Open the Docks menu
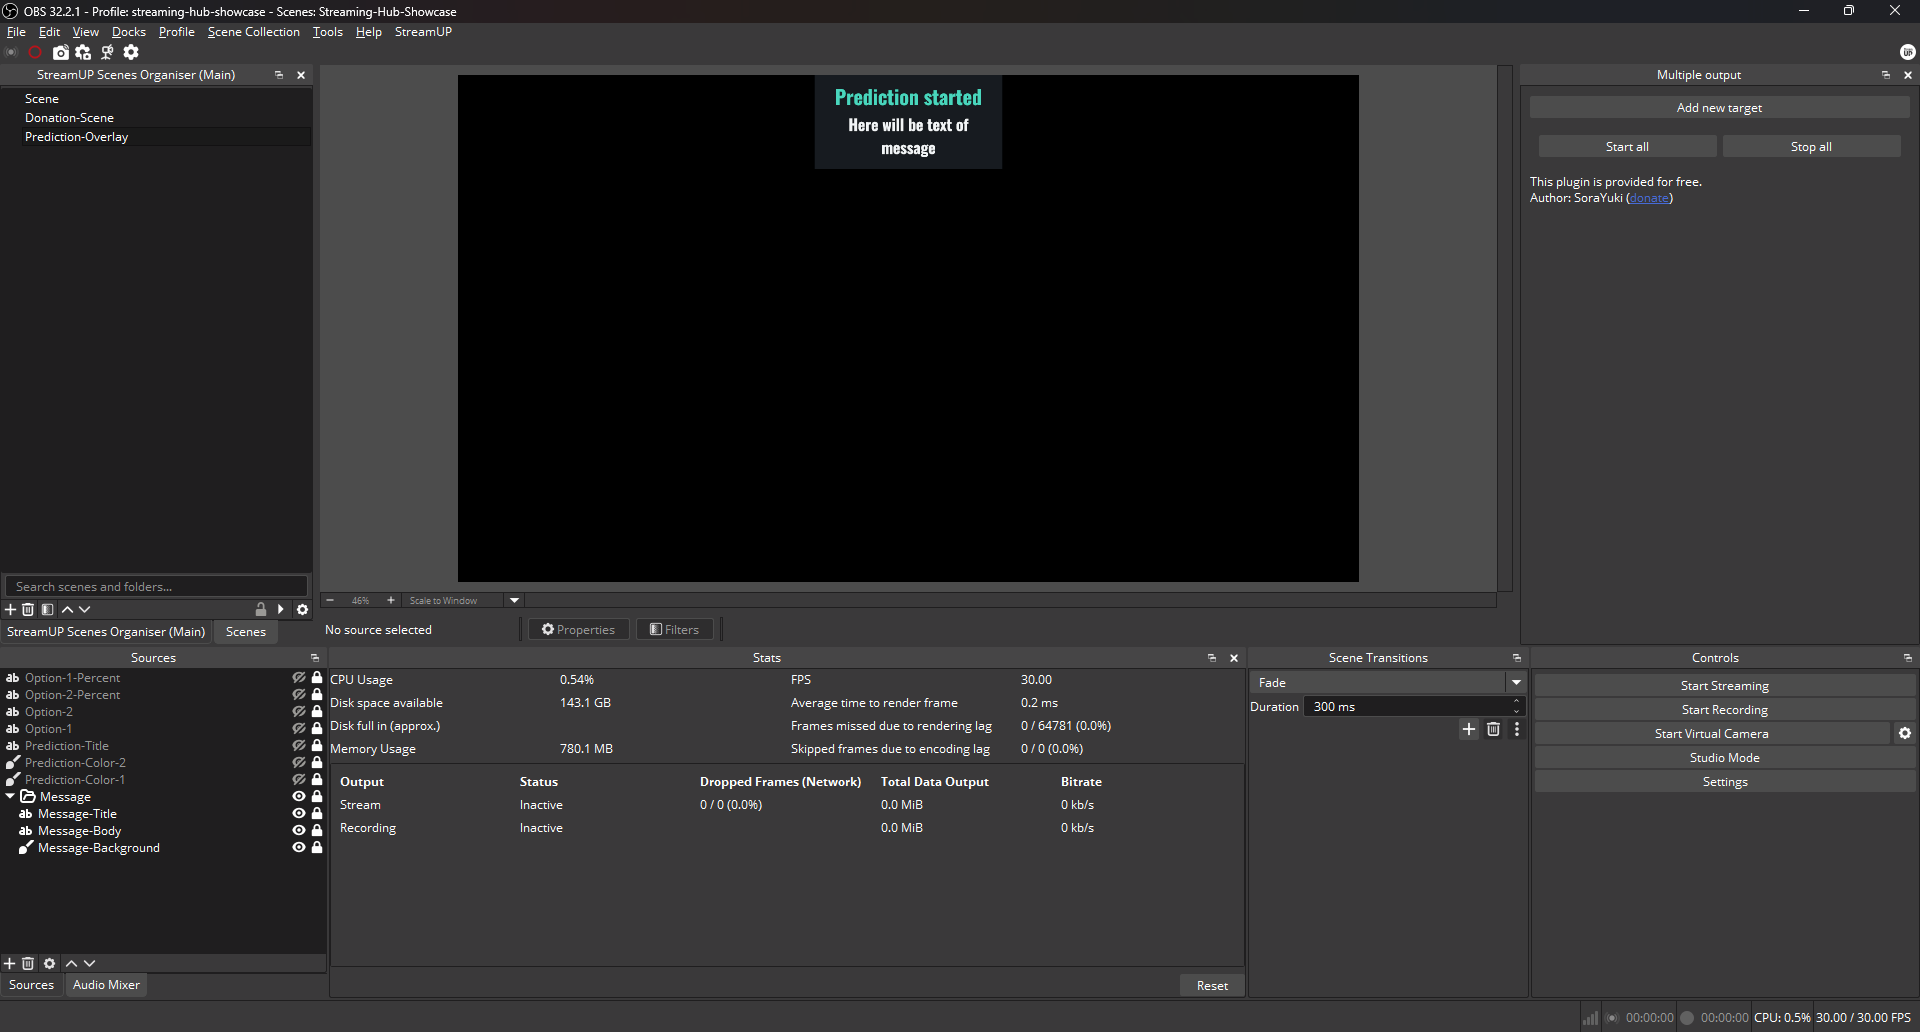Viewport: 1920px width, 1032px height. tap(129, 32)
